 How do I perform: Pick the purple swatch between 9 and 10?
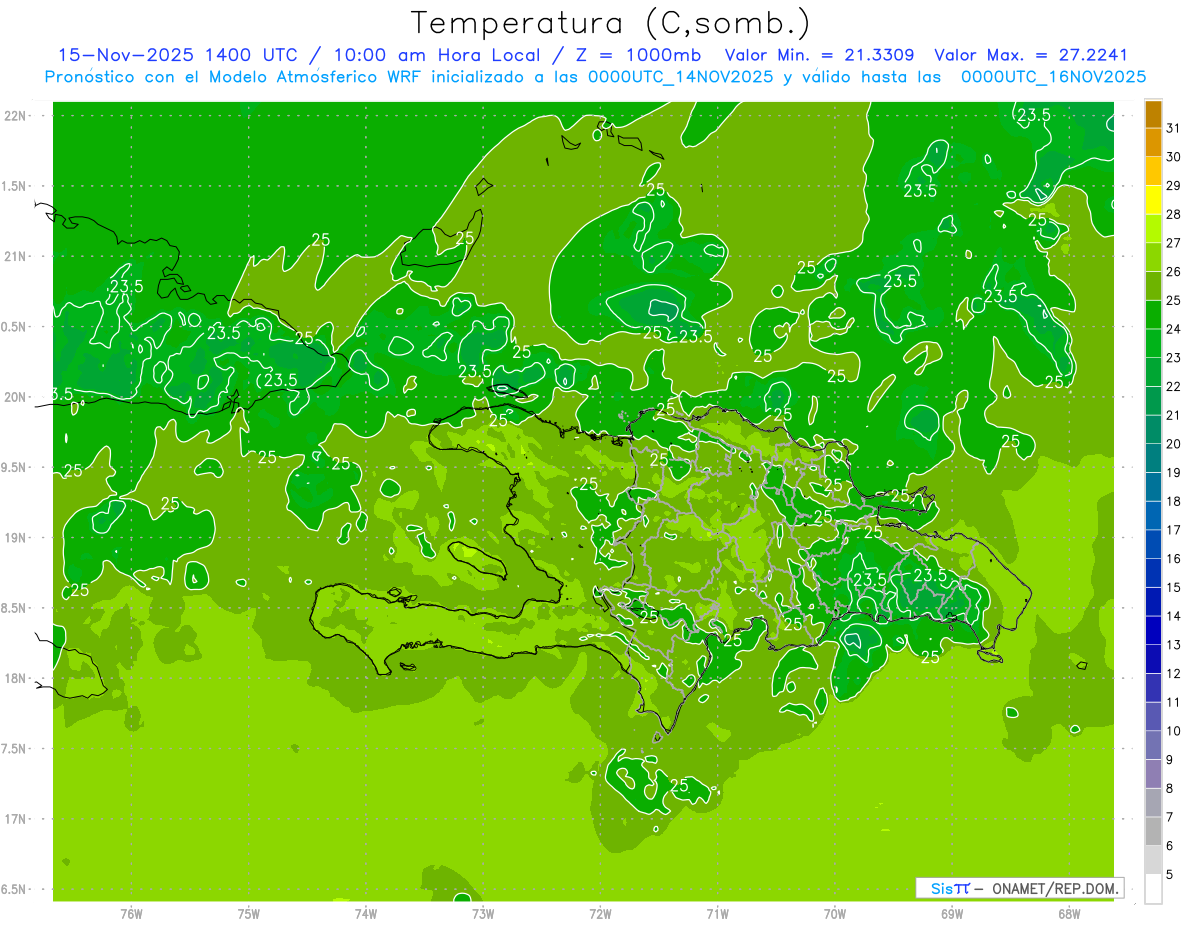coord(1153,746)
